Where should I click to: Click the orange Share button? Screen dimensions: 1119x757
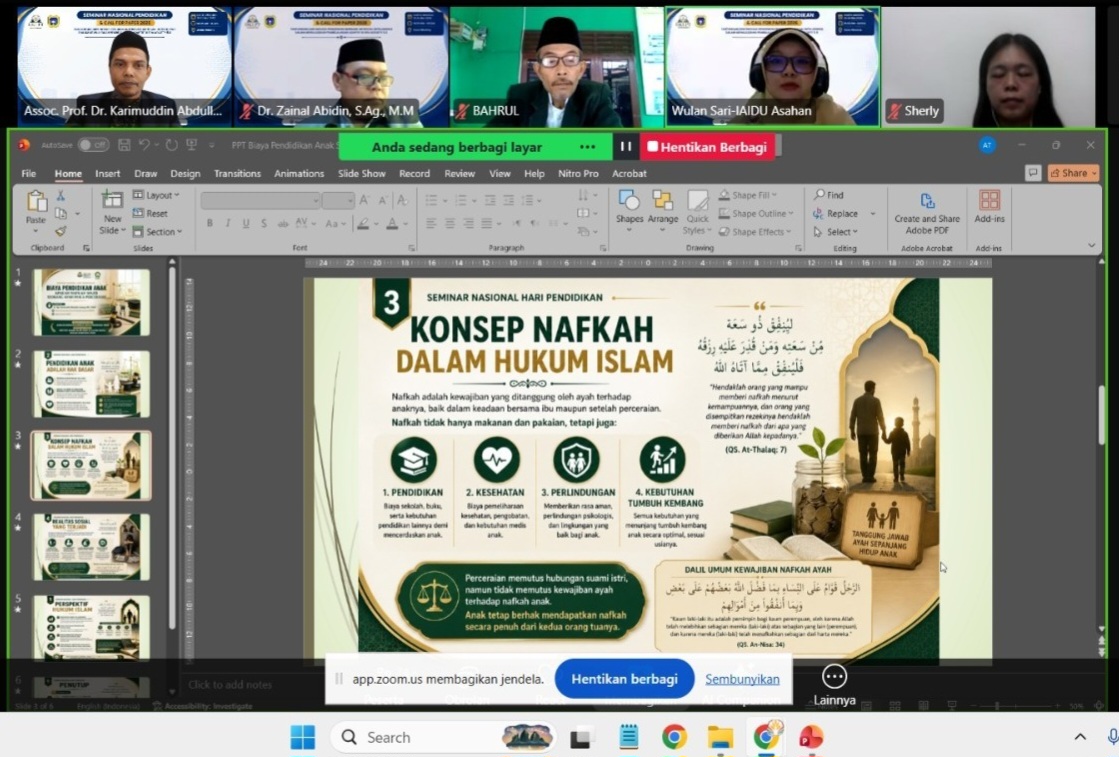[1073, 173]
